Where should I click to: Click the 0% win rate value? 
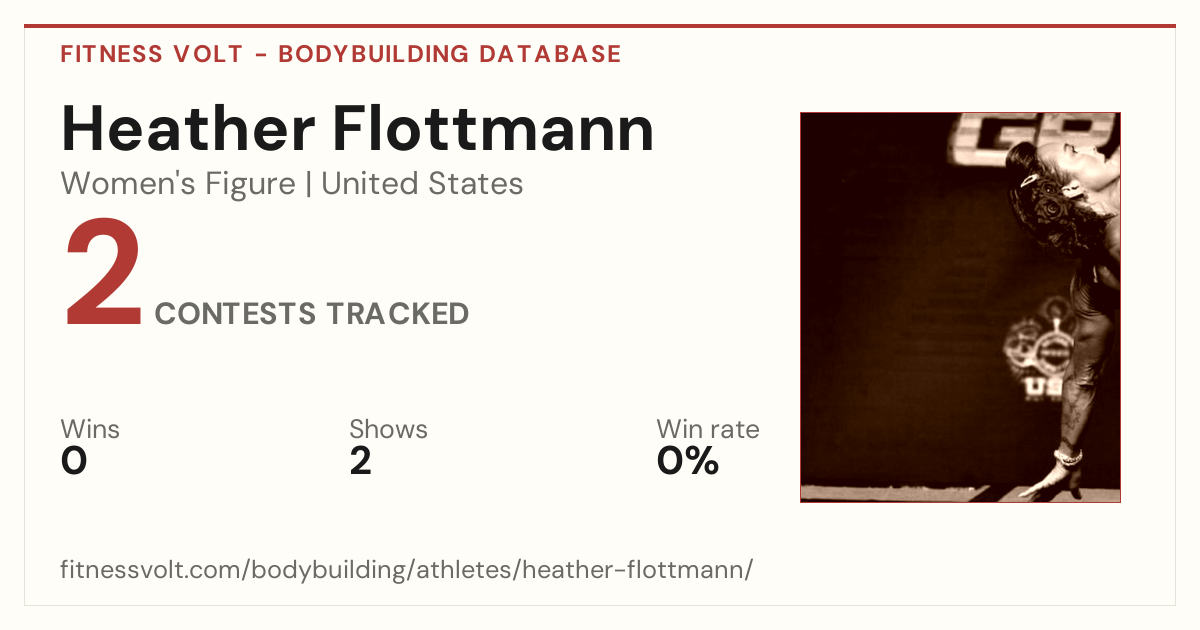click(688, 461)
